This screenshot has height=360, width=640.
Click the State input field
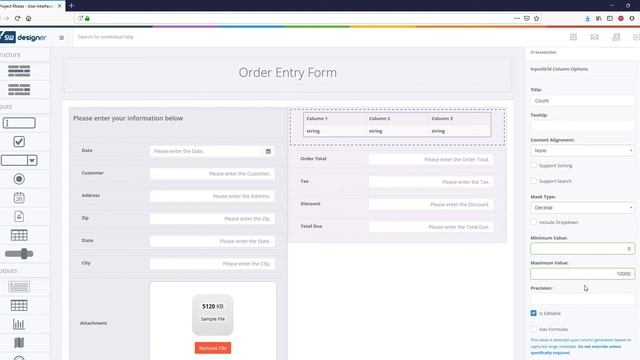point(212,241)
